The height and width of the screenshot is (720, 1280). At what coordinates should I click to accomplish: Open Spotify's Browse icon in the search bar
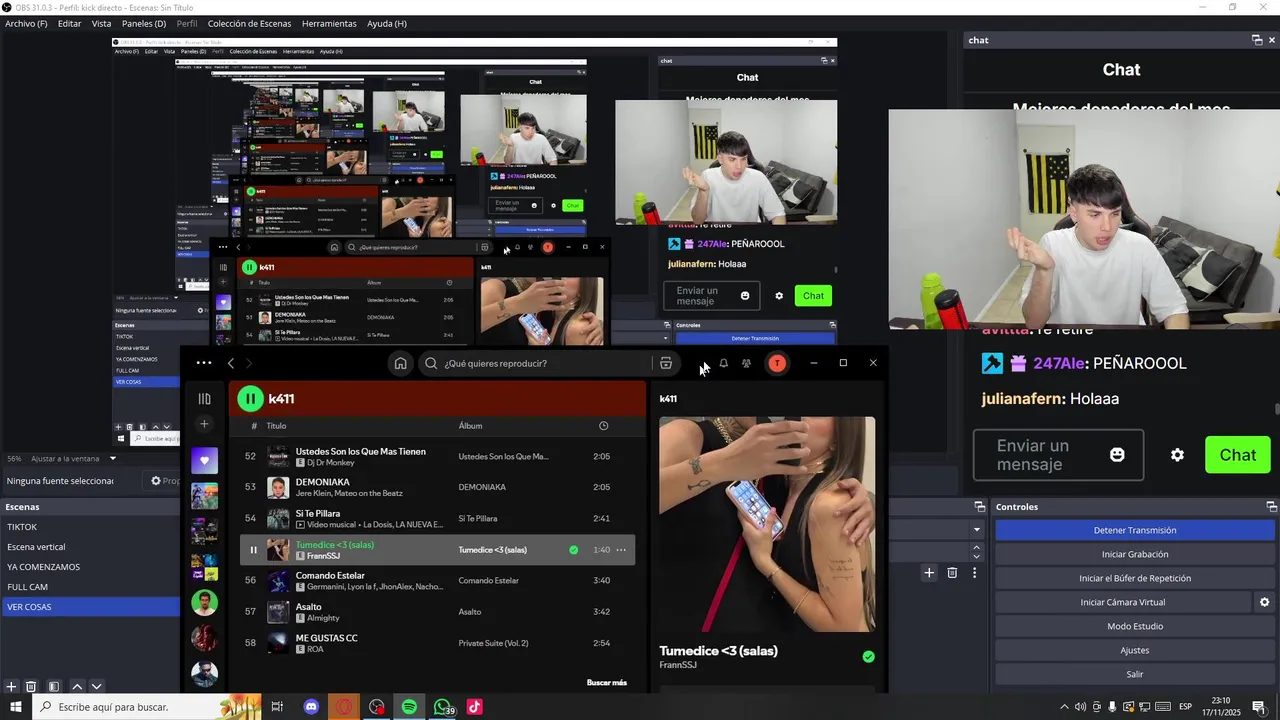(666, 363)
